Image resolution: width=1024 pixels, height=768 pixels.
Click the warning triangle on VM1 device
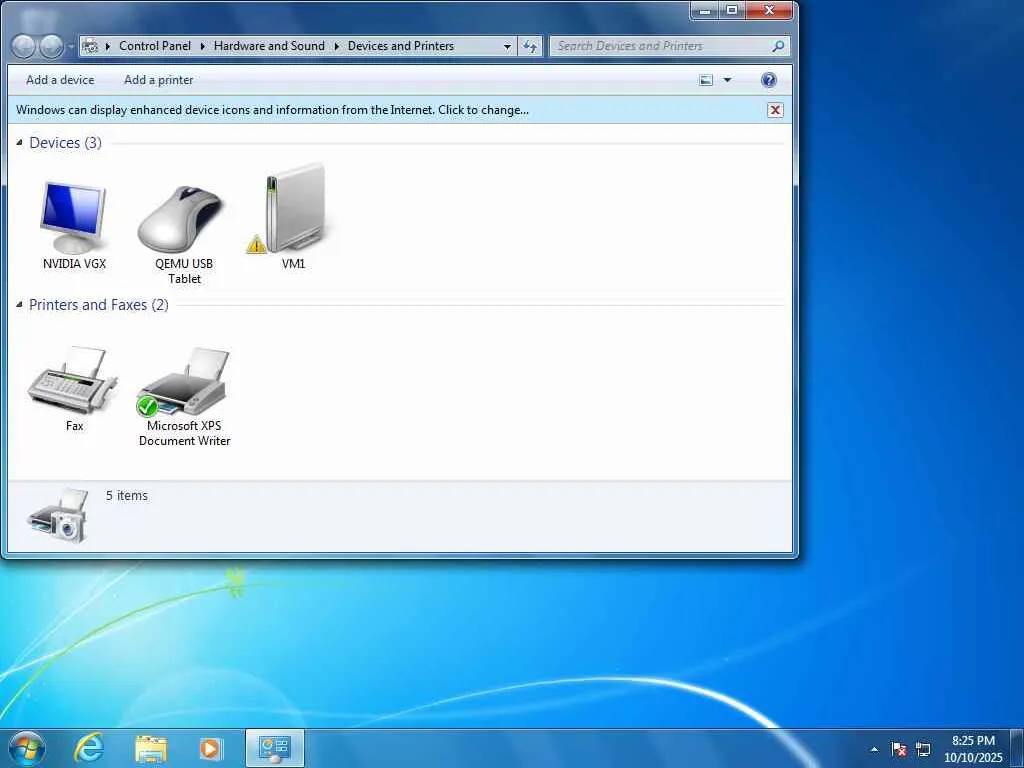256,244
